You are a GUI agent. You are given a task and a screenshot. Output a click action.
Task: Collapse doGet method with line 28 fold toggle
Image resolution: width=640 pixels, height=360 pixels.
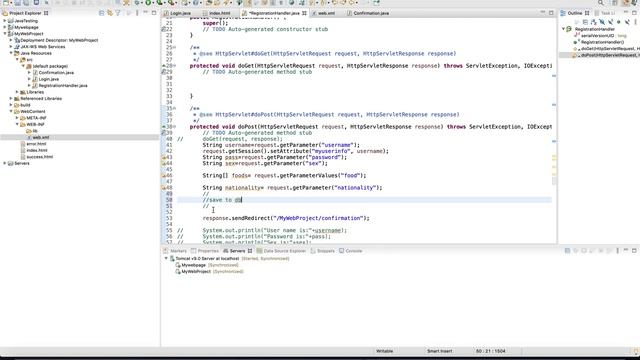[175, 66]
